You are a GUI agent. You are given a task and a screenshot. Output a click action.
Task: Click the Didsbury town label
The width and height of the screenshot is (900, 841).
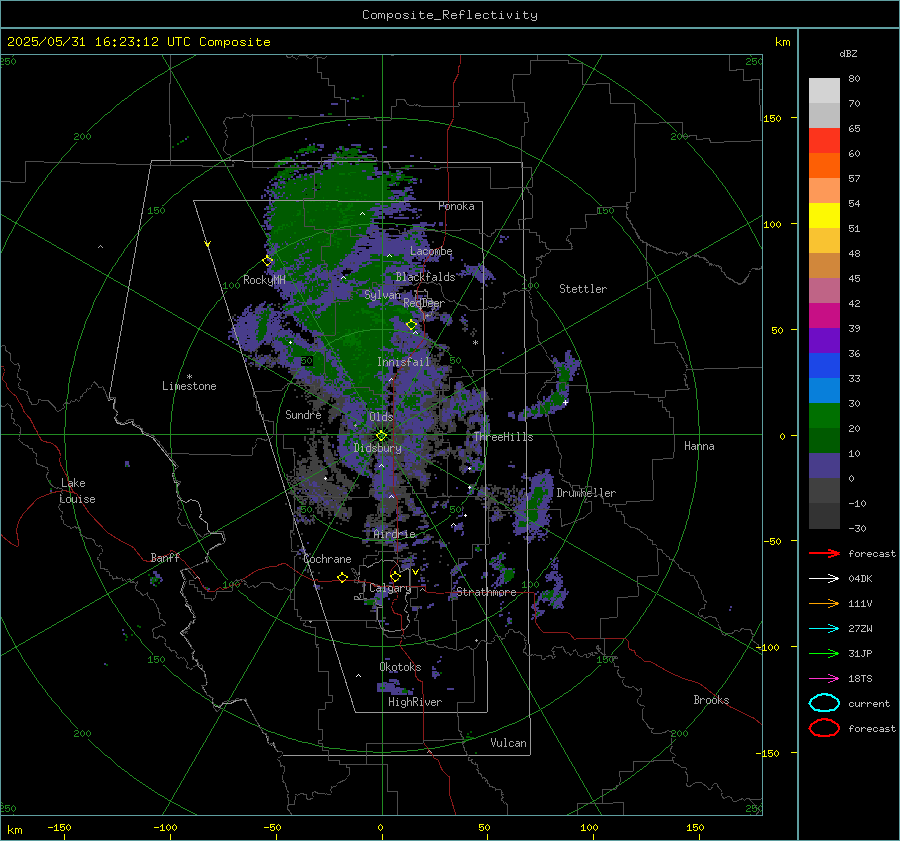[x=377, y=448]
